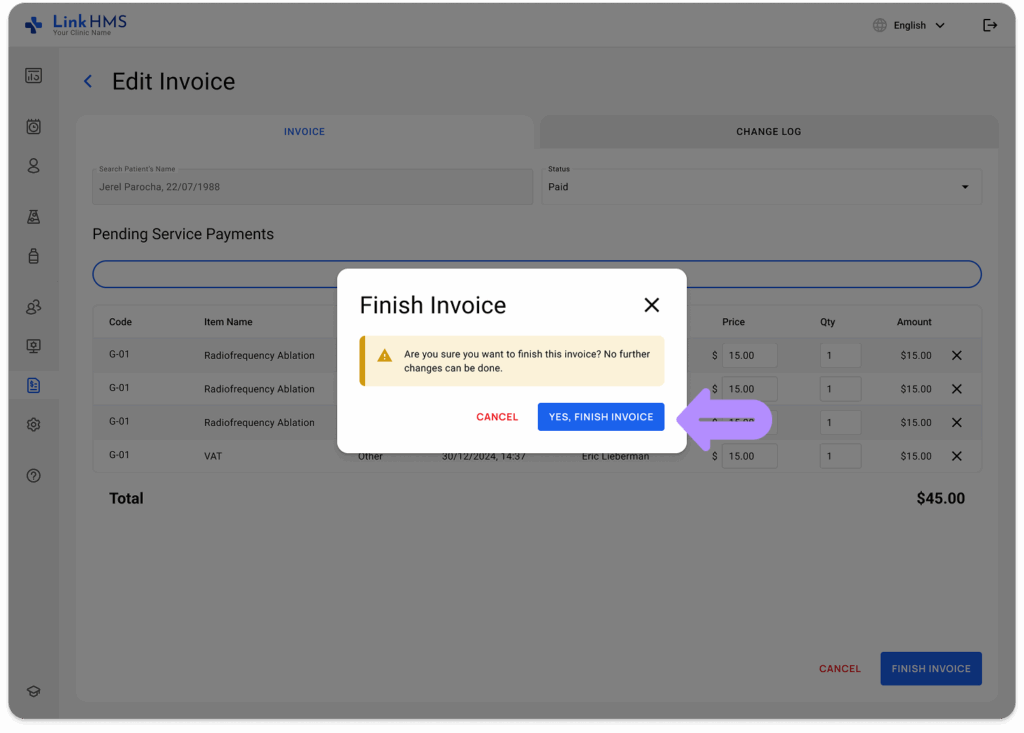The image size is (1024, 733).
Task: Click the Qty column header
Action: 827,321
